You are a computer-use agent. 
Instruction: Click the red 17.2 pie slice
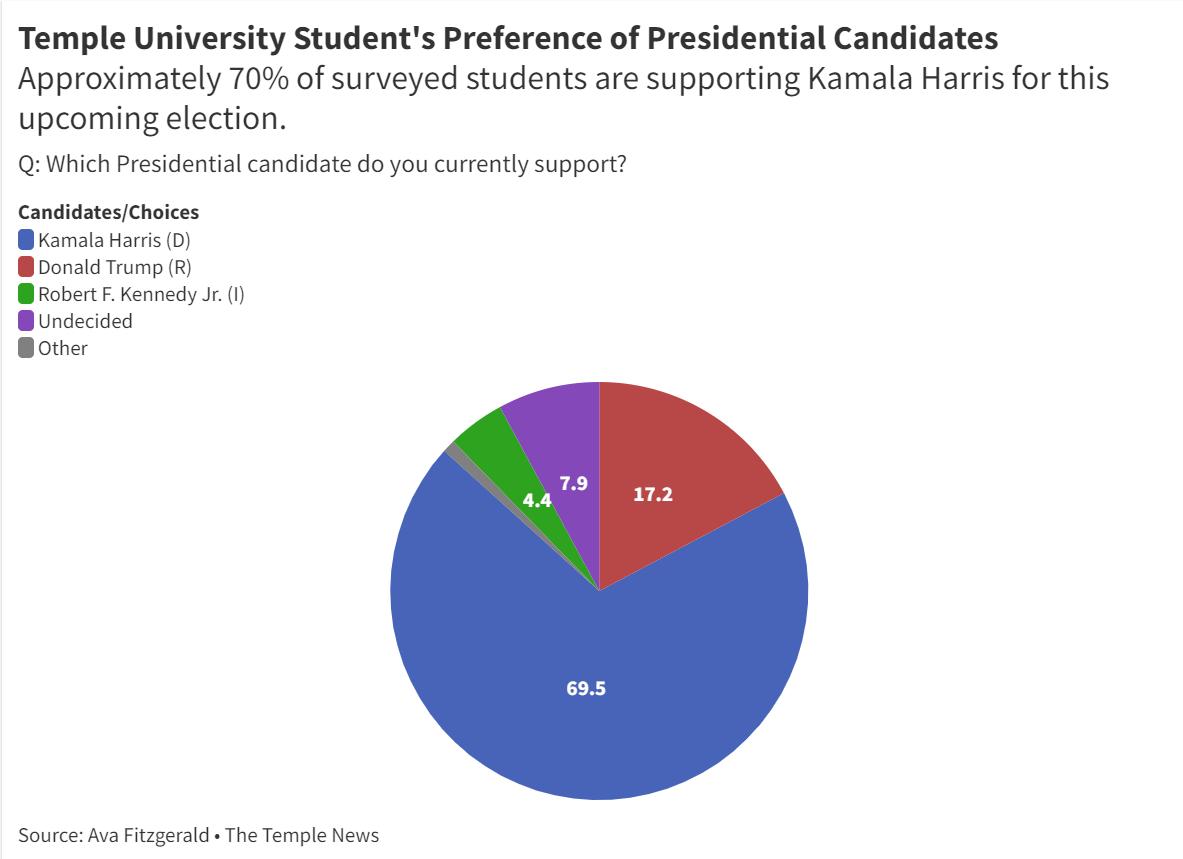(x=680, y=460)
